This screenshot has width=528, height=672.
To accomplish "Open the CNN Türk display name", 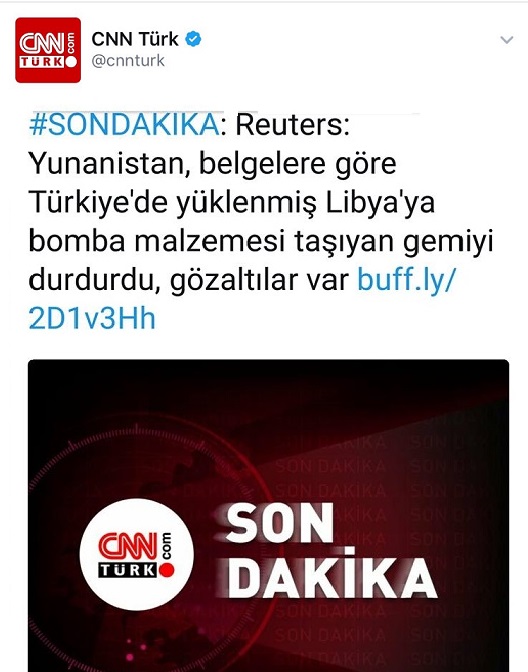I will (135, 39).
